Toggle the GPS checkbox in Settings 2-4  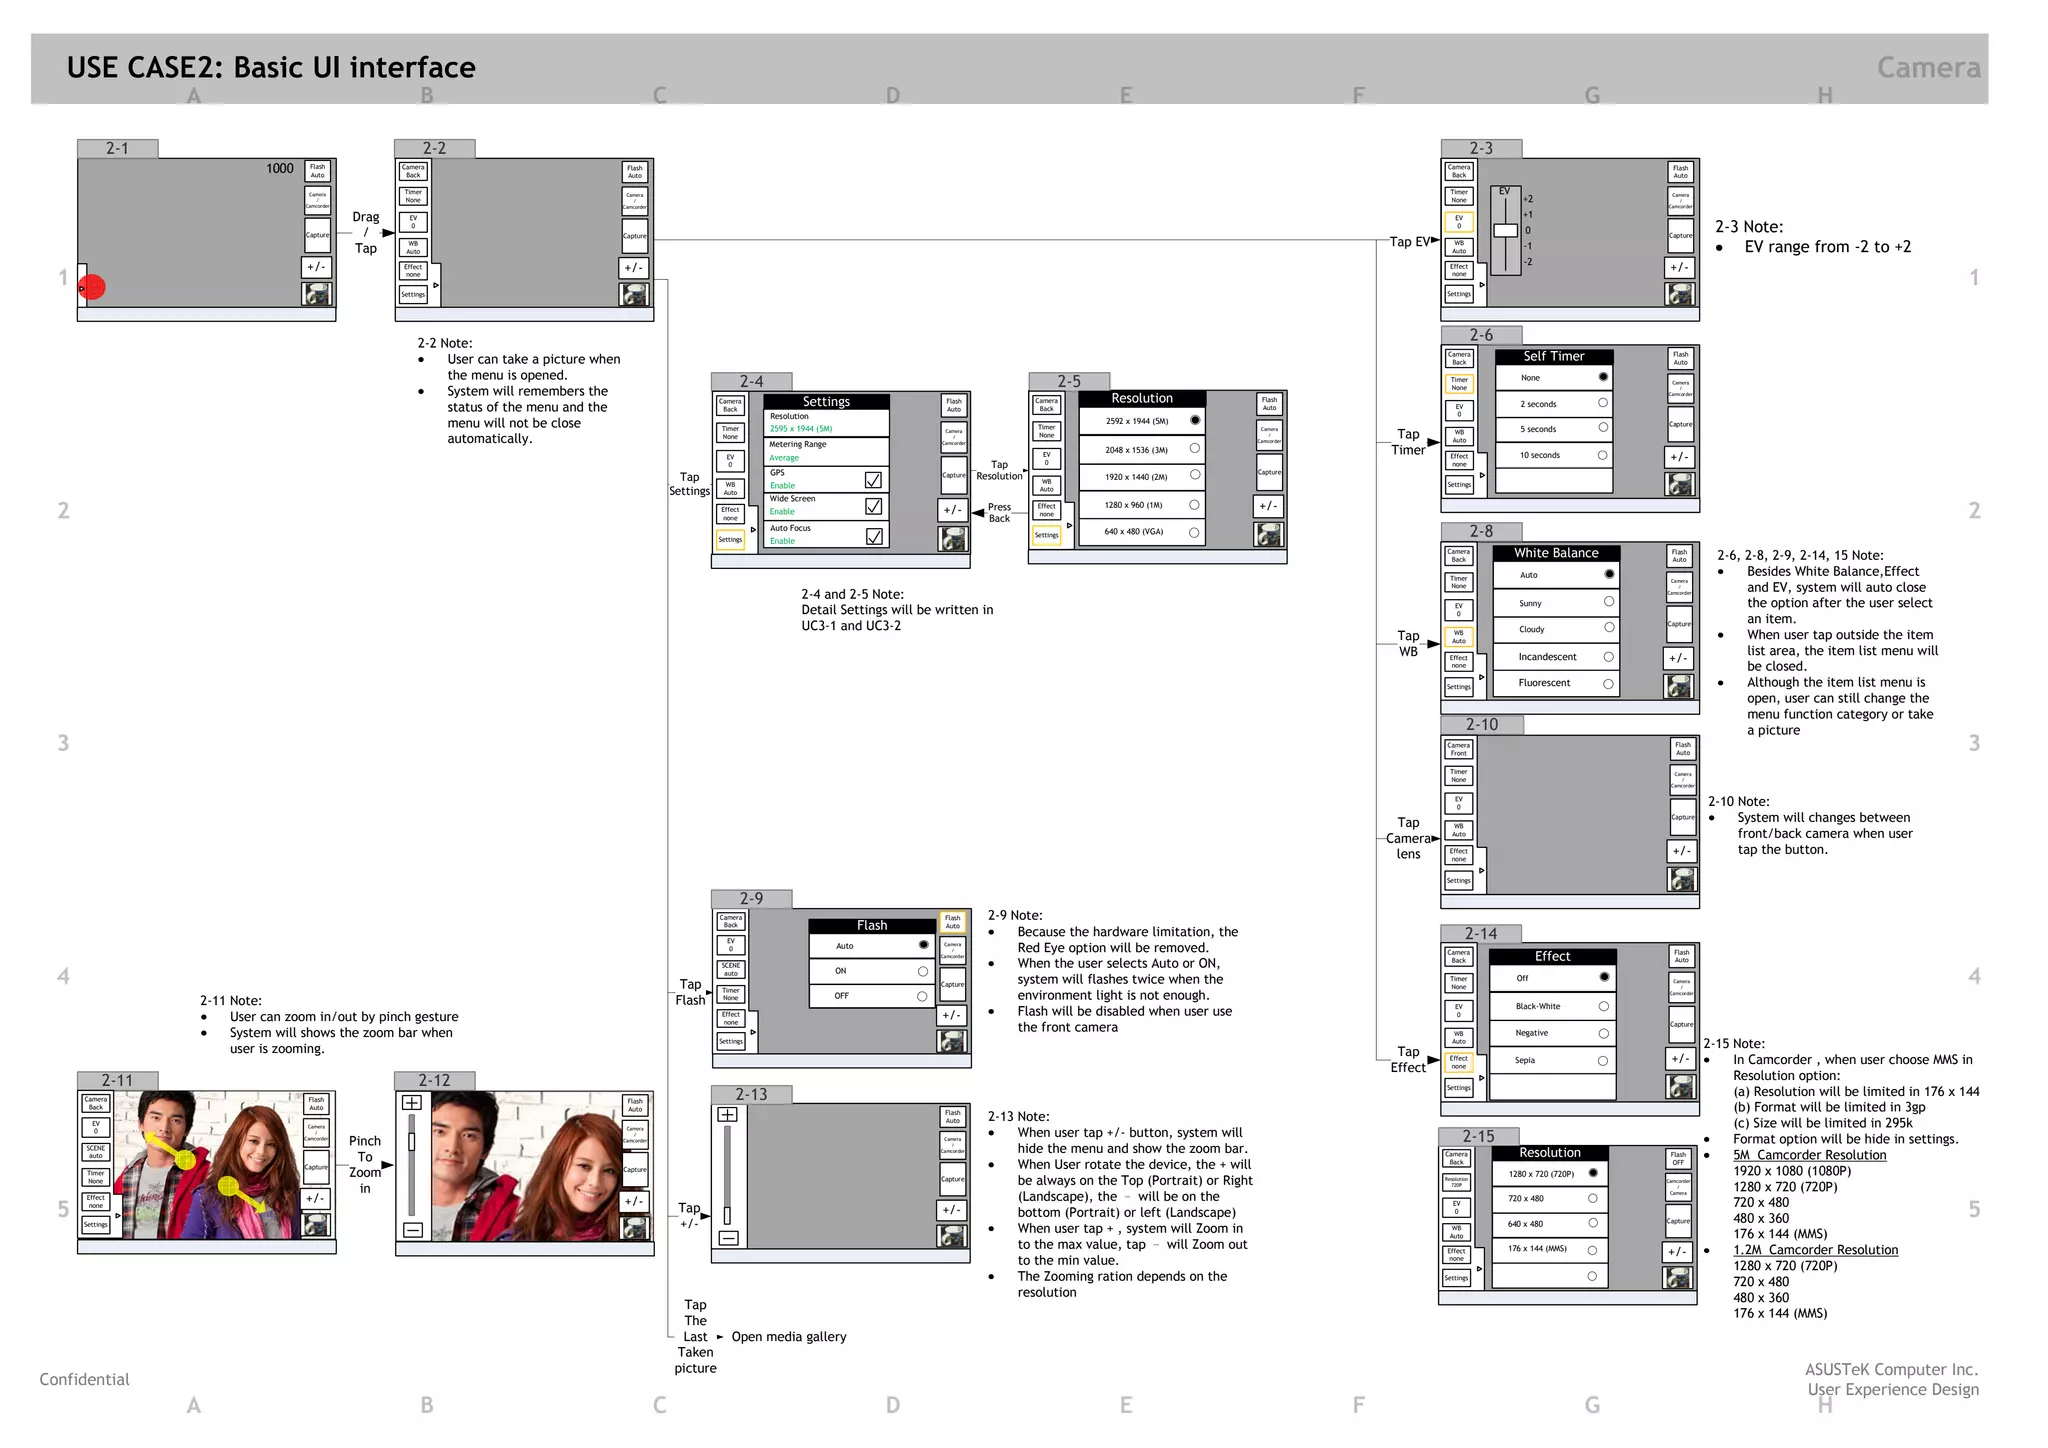point(874,480)
